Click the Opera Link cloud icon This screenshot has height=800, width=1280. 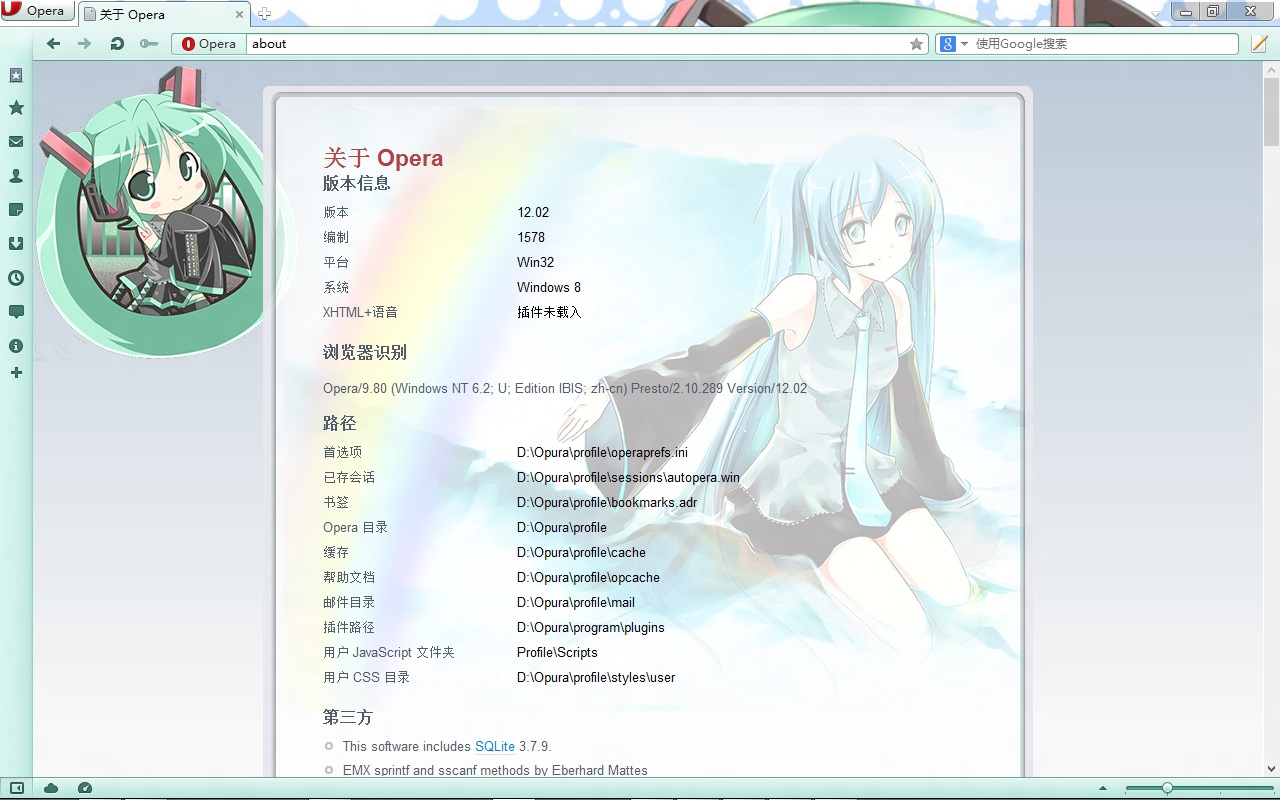point(51,788)
